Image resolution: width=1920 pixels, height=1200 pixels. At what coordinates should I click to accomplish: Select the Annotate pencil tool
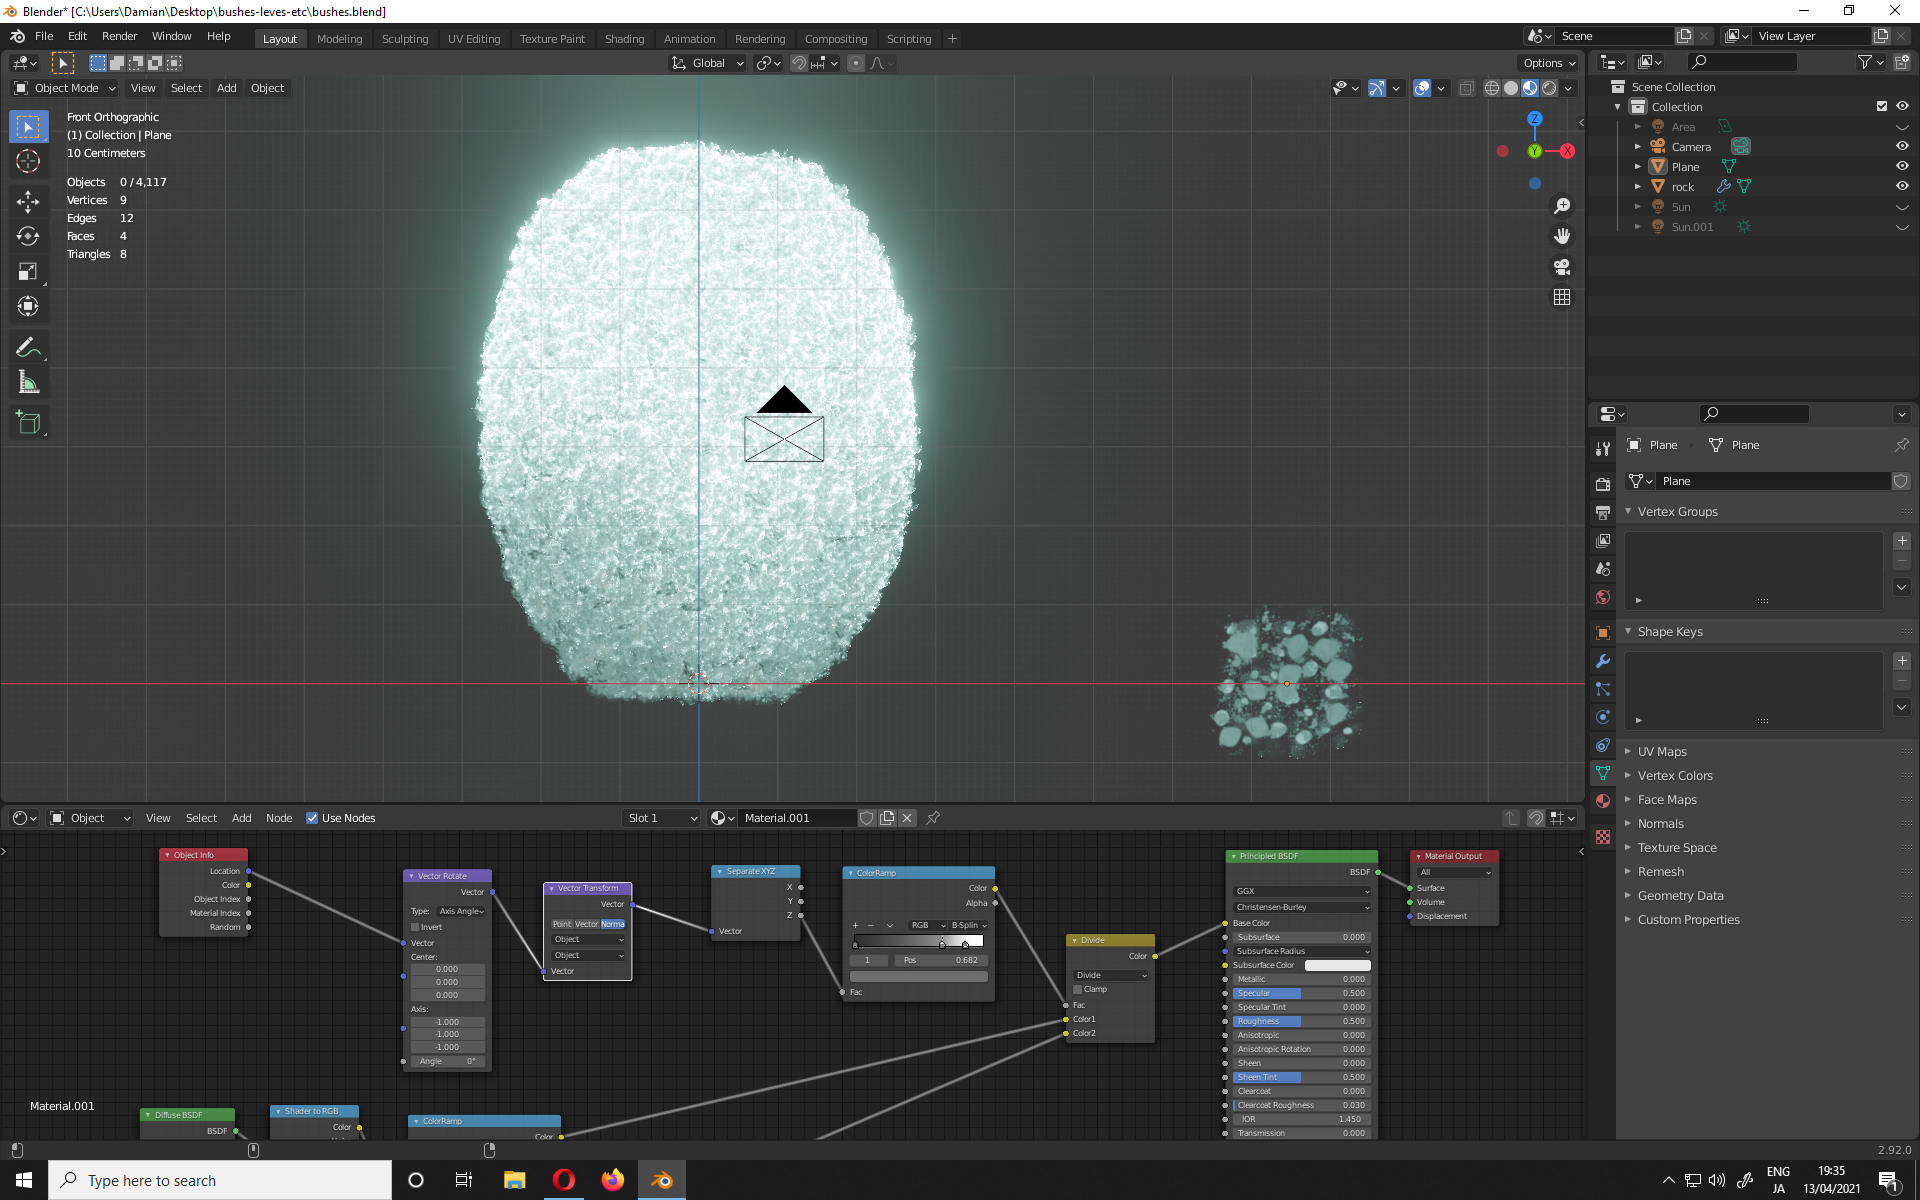tap(28, 347)
